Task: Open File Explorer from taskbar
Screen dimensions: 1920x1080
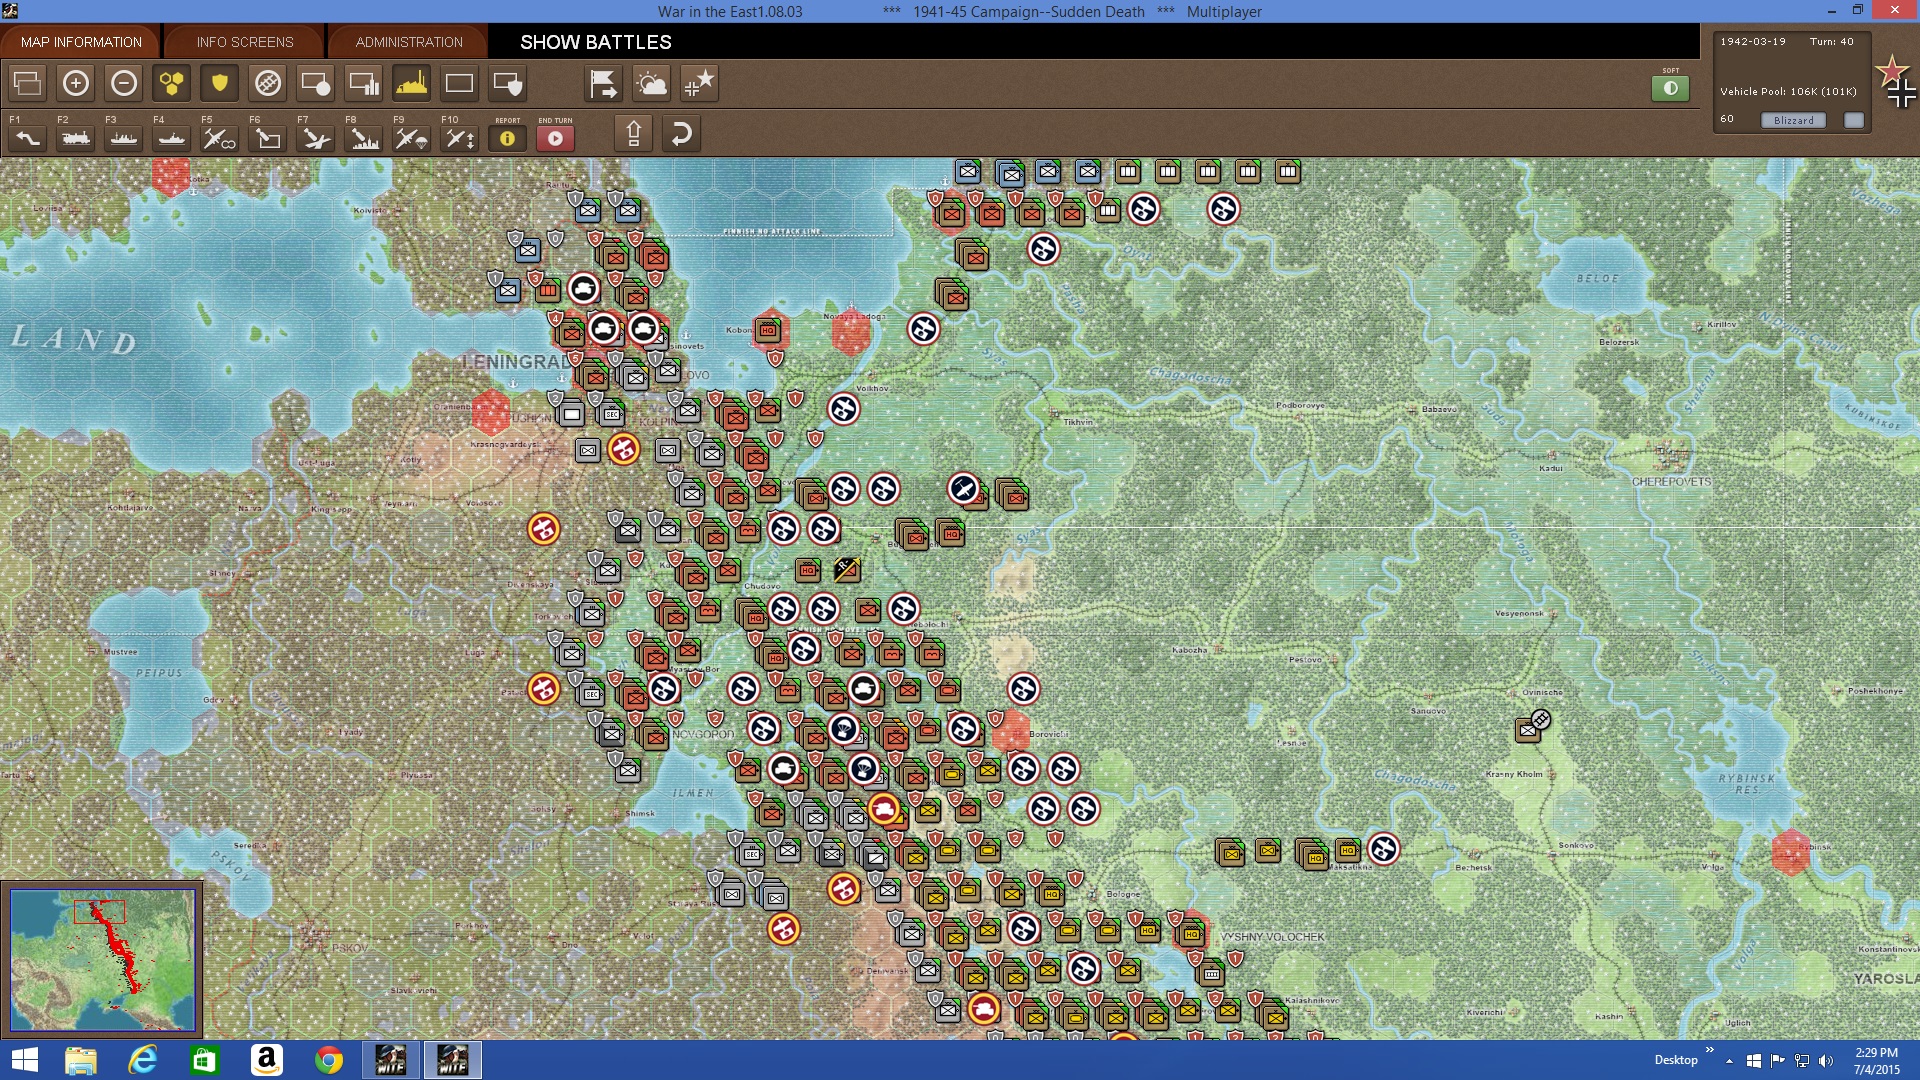Action: pyautogui.click(x=81, y=1060)
